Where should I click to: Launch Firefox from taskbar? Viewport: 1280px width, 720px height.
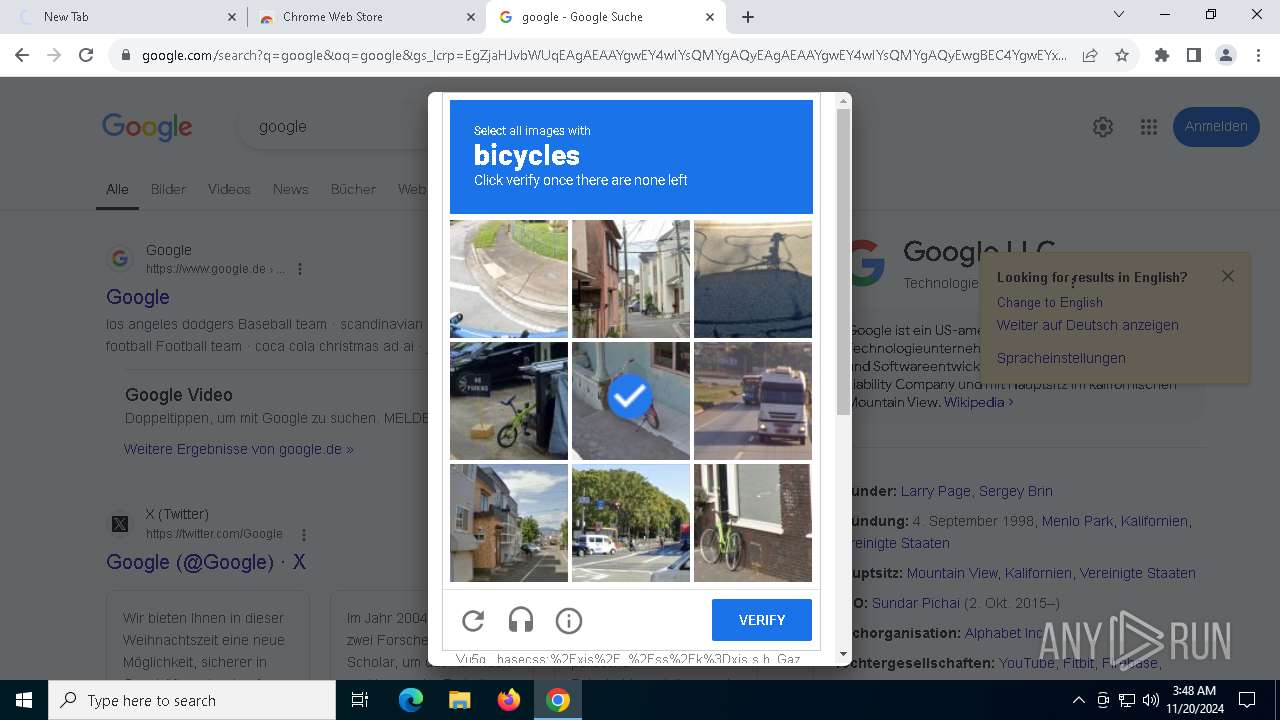tap(509, 700)
